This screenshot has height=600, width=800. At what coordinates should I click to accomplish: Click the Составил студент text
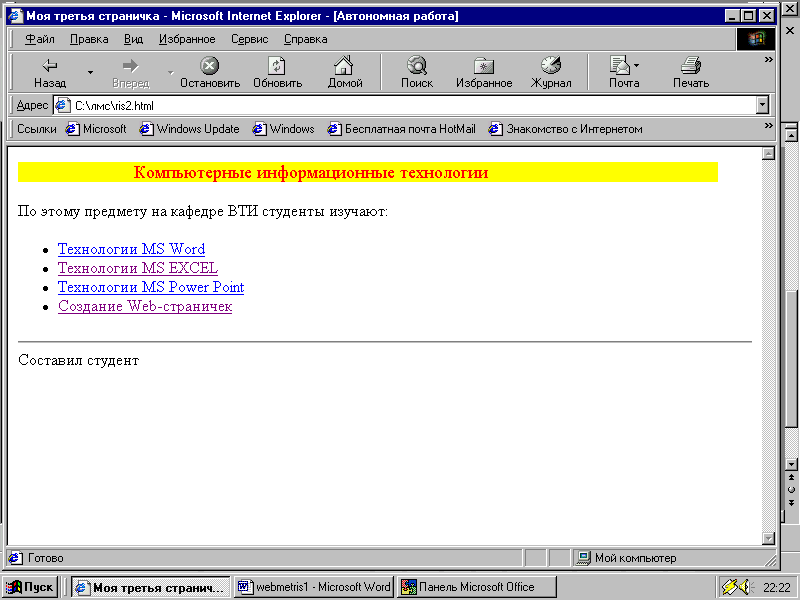(x=79, y=360)
